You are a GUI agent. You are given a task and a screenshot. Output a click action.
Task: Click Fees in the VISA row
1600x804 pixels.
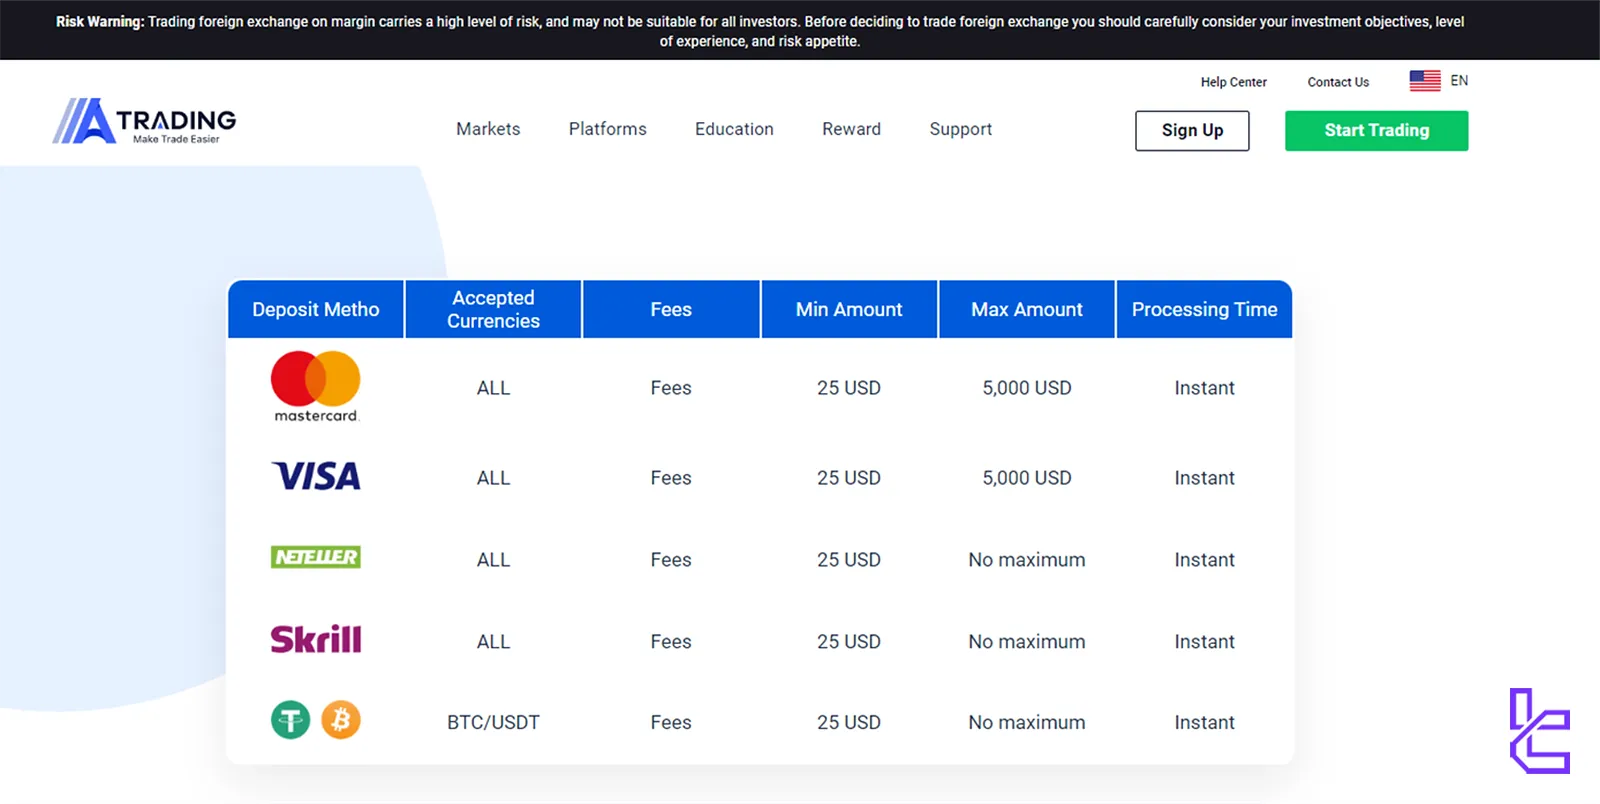click(x=671, y=478)
